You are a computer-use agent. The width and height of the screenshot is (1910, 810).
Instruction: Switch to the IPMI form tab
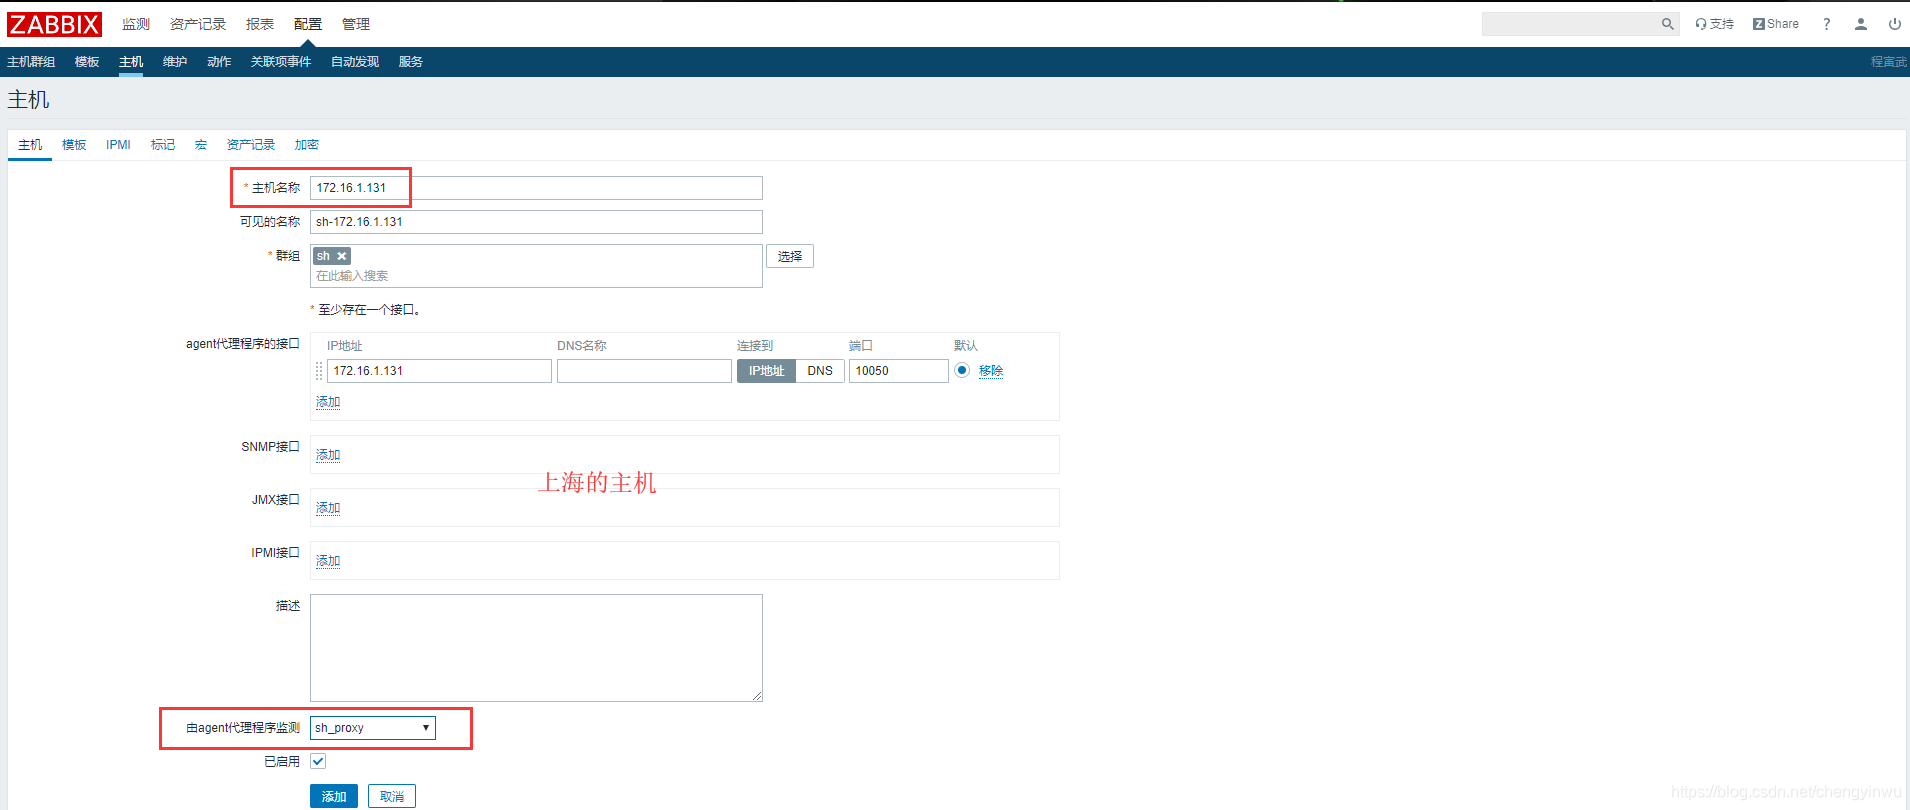(118, 145)
